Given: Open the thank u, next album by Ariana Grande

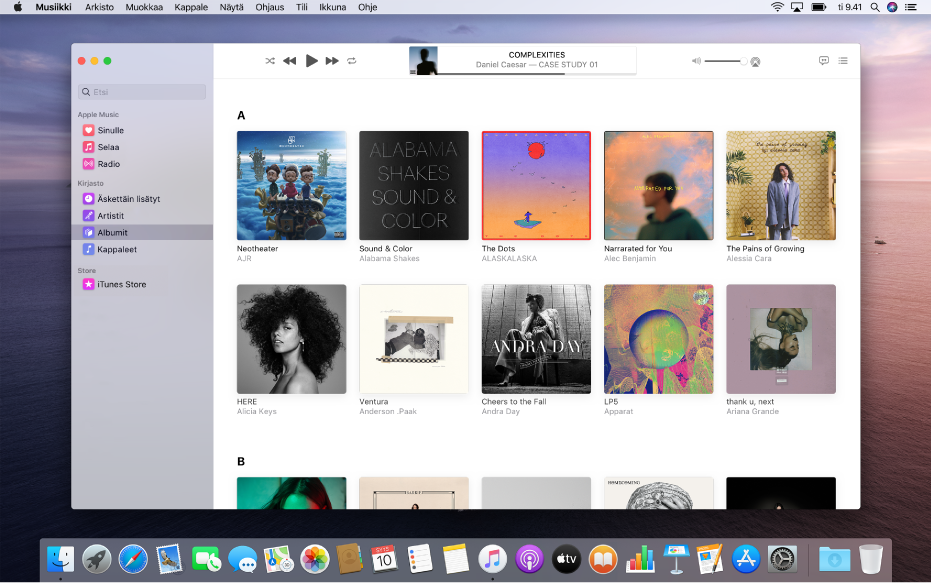Looking at the screenshot, I should pos(780,339).
